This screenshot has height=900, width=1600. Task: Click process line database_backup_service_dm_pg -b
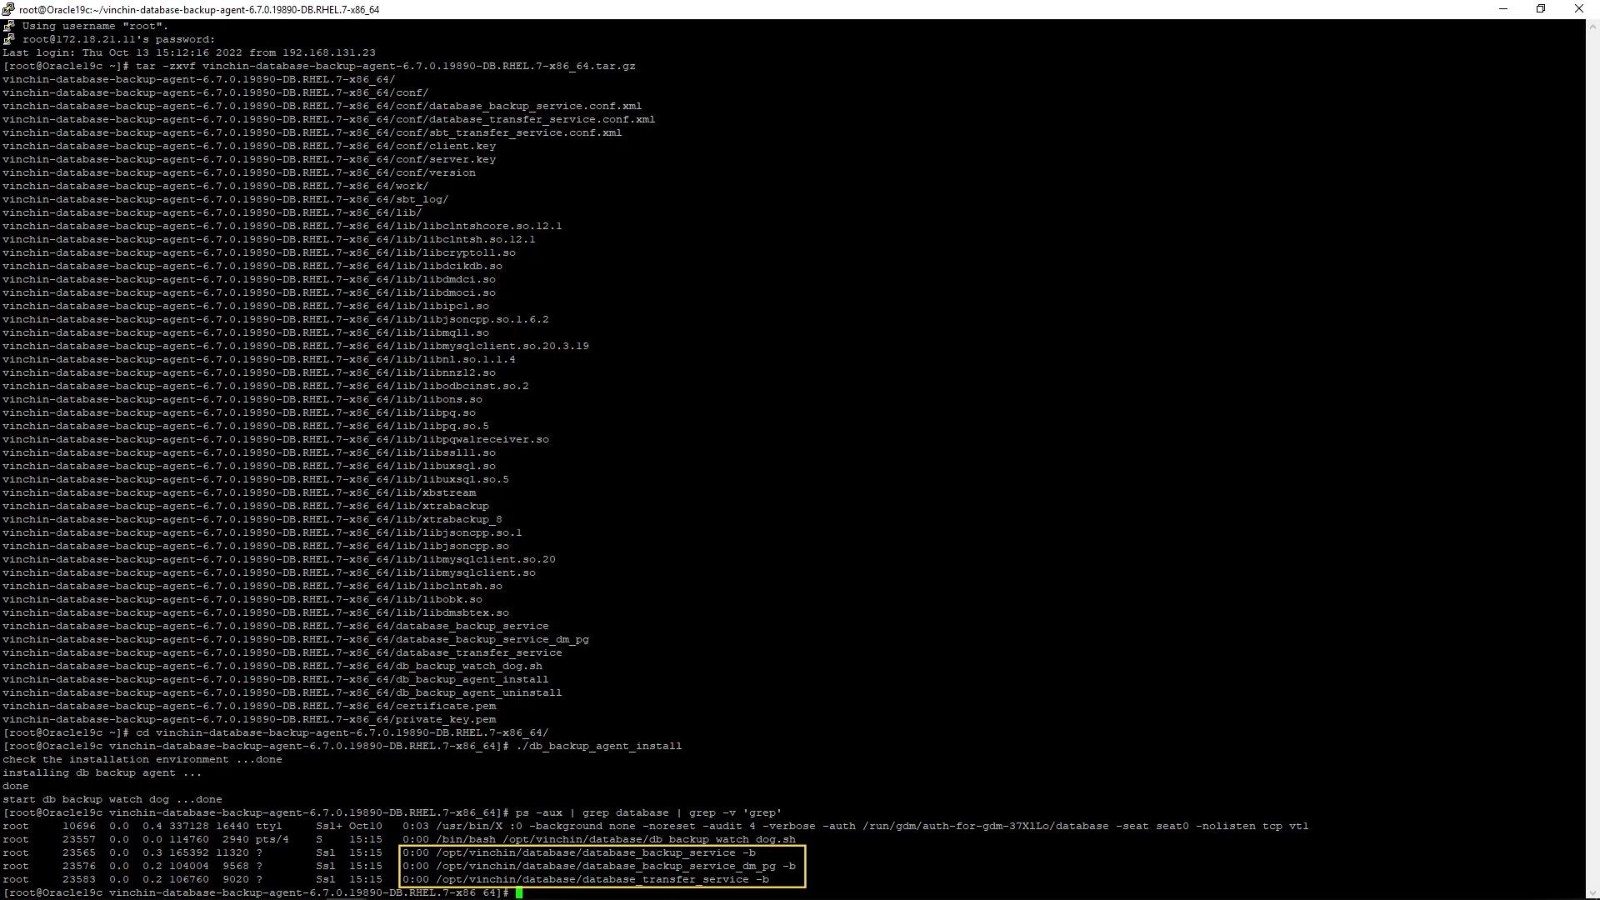point(399,866)
